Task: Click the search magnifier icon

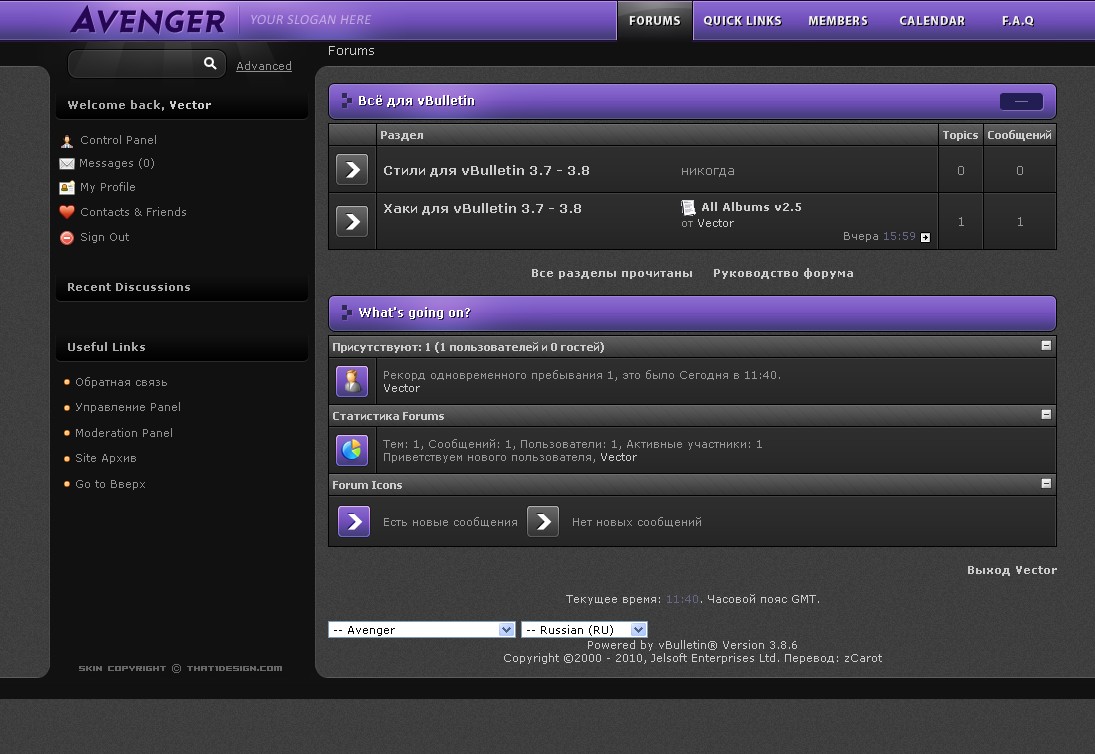Action: pos(210,64)
